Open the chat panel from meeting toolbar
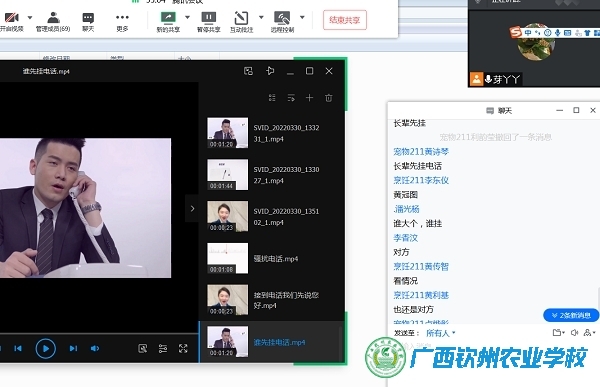The image size is (600, 387). [x=88, y=22]
